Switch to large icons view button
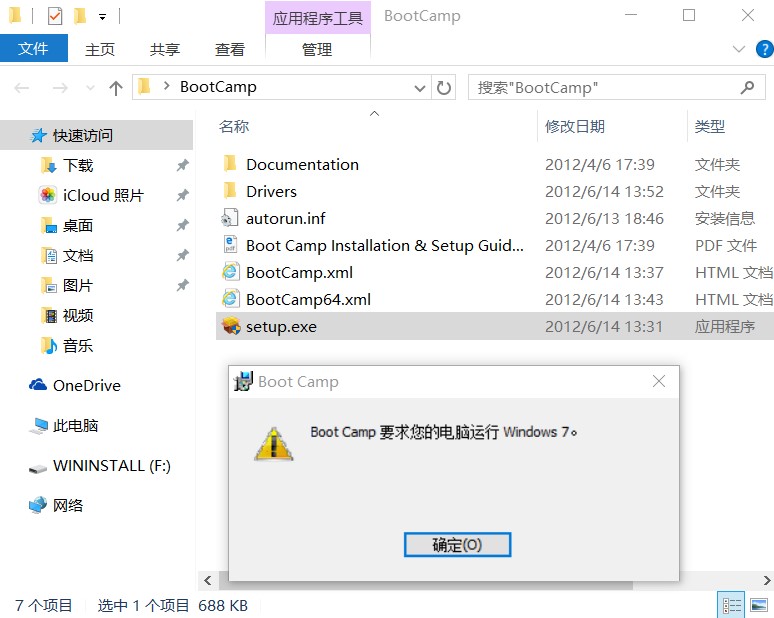 tap(759, 605)
